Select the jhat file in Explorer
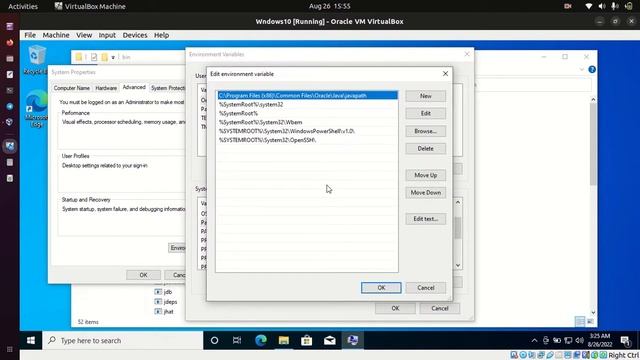The height and width of the screenshot is (360, 640). point(164,312)
